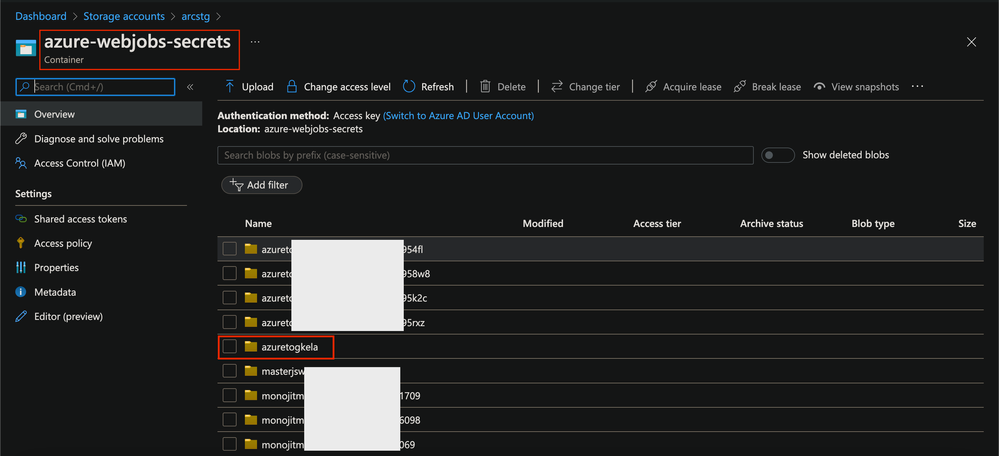Click Switch to Azure AD User Account
The width and height of the screenshot is (999, 456).
[x=459, y=116]
